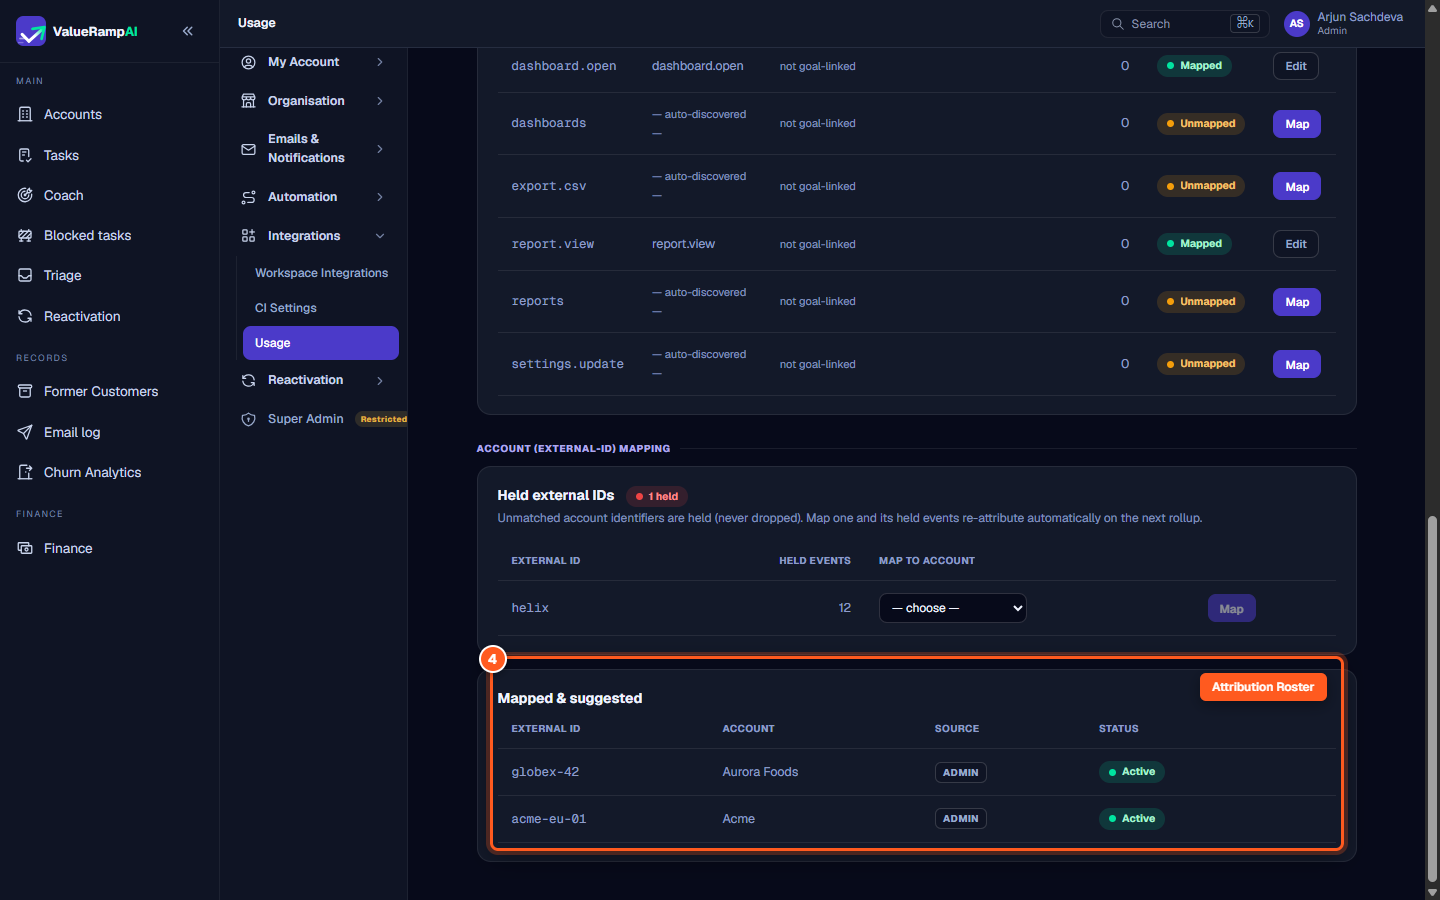Screen dimensions: 1440x900
Task: Open Workspace Integrations submenu item
Action: (321, 273)
